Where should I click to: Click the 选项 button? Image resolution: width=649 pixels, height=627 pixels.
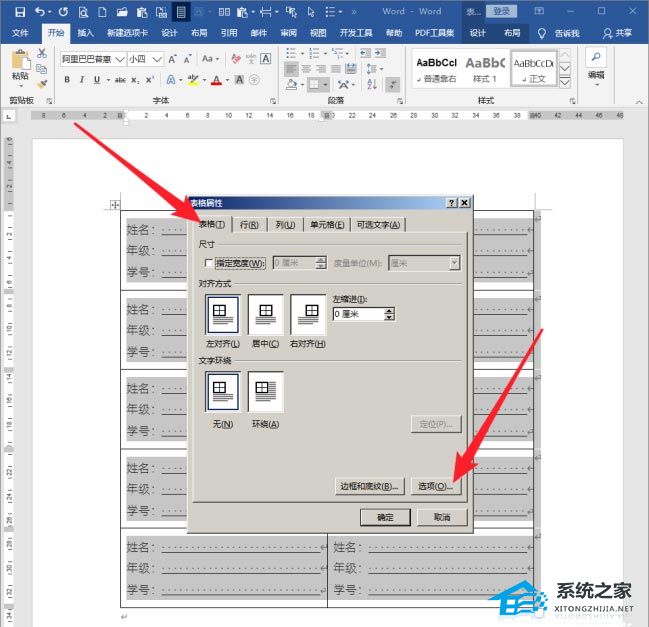pos(436,486)
